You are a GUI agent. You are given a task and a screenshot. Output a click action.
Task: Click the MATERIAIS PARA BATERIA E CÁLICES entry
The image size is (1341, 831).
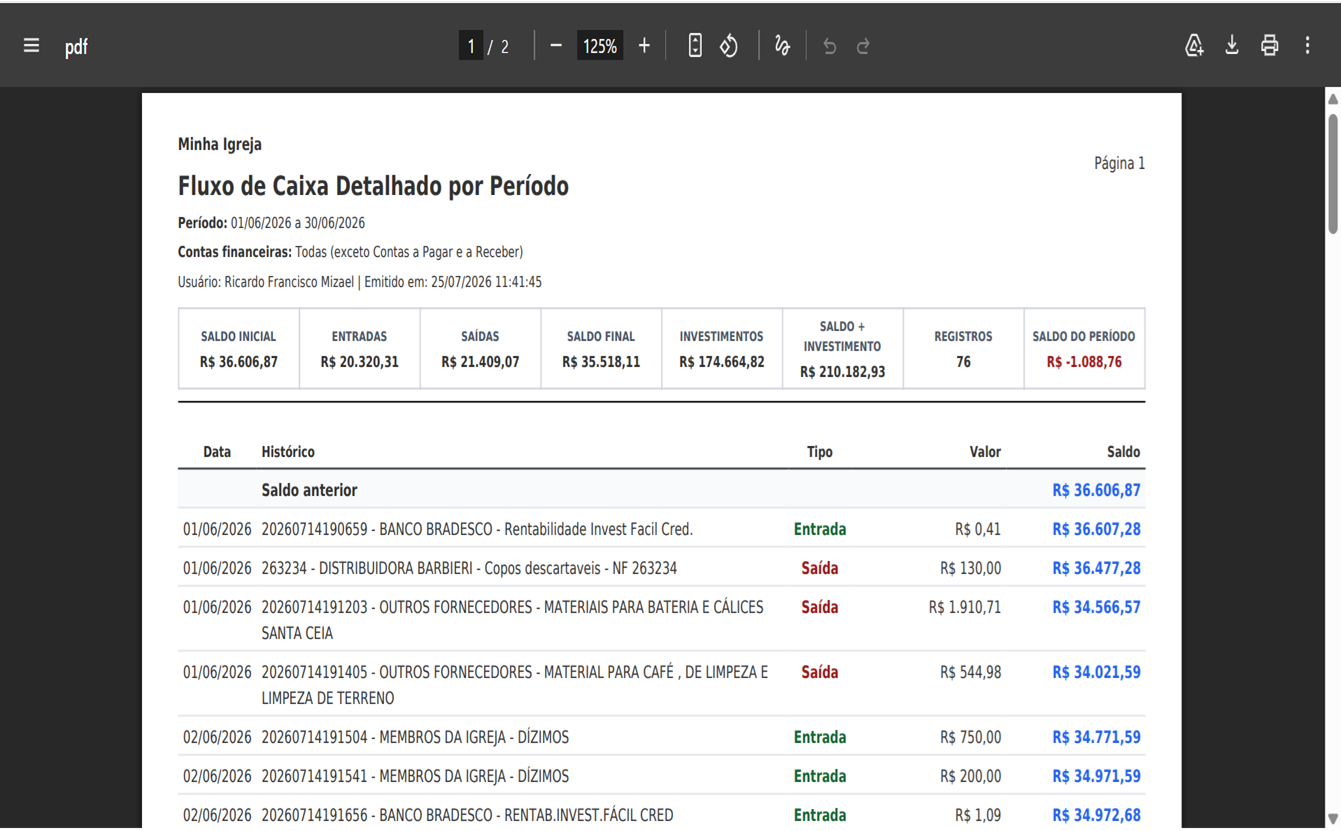coord(512,620)
